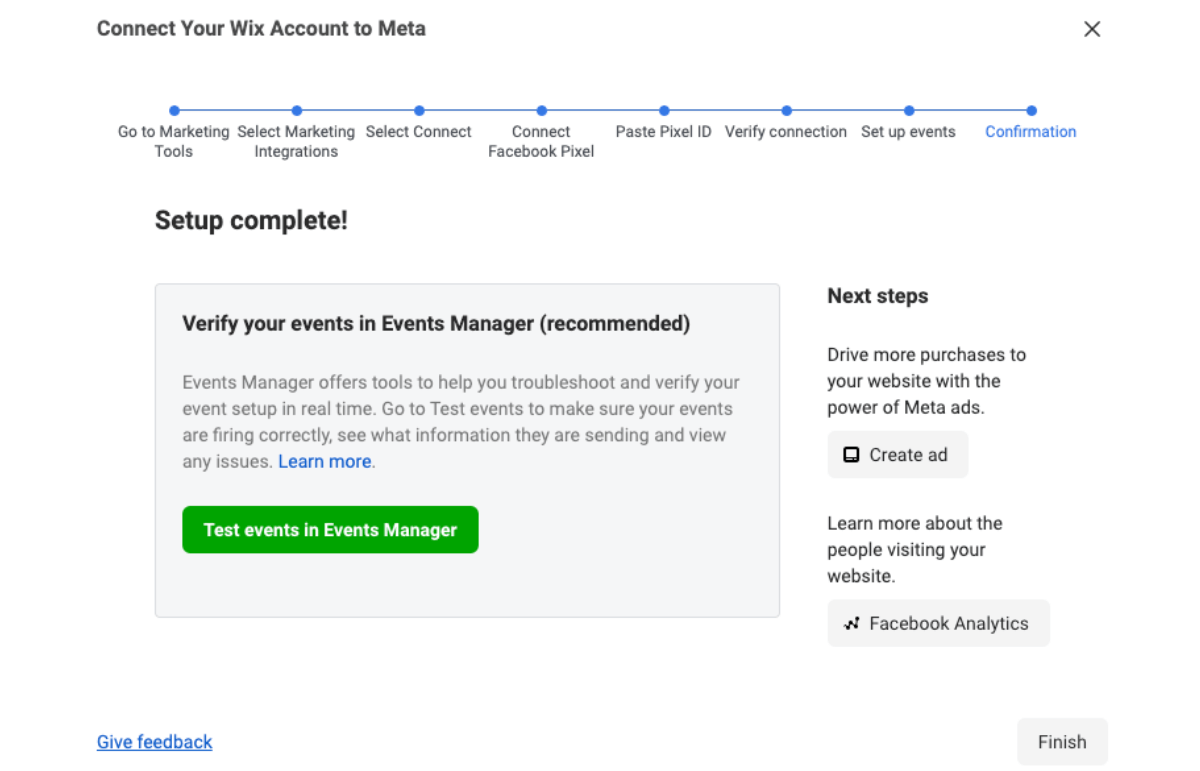Screen dimensions: 1200x771
Task: Click the Paste Pixel ID step dot
Action: [x=664, y=111]
